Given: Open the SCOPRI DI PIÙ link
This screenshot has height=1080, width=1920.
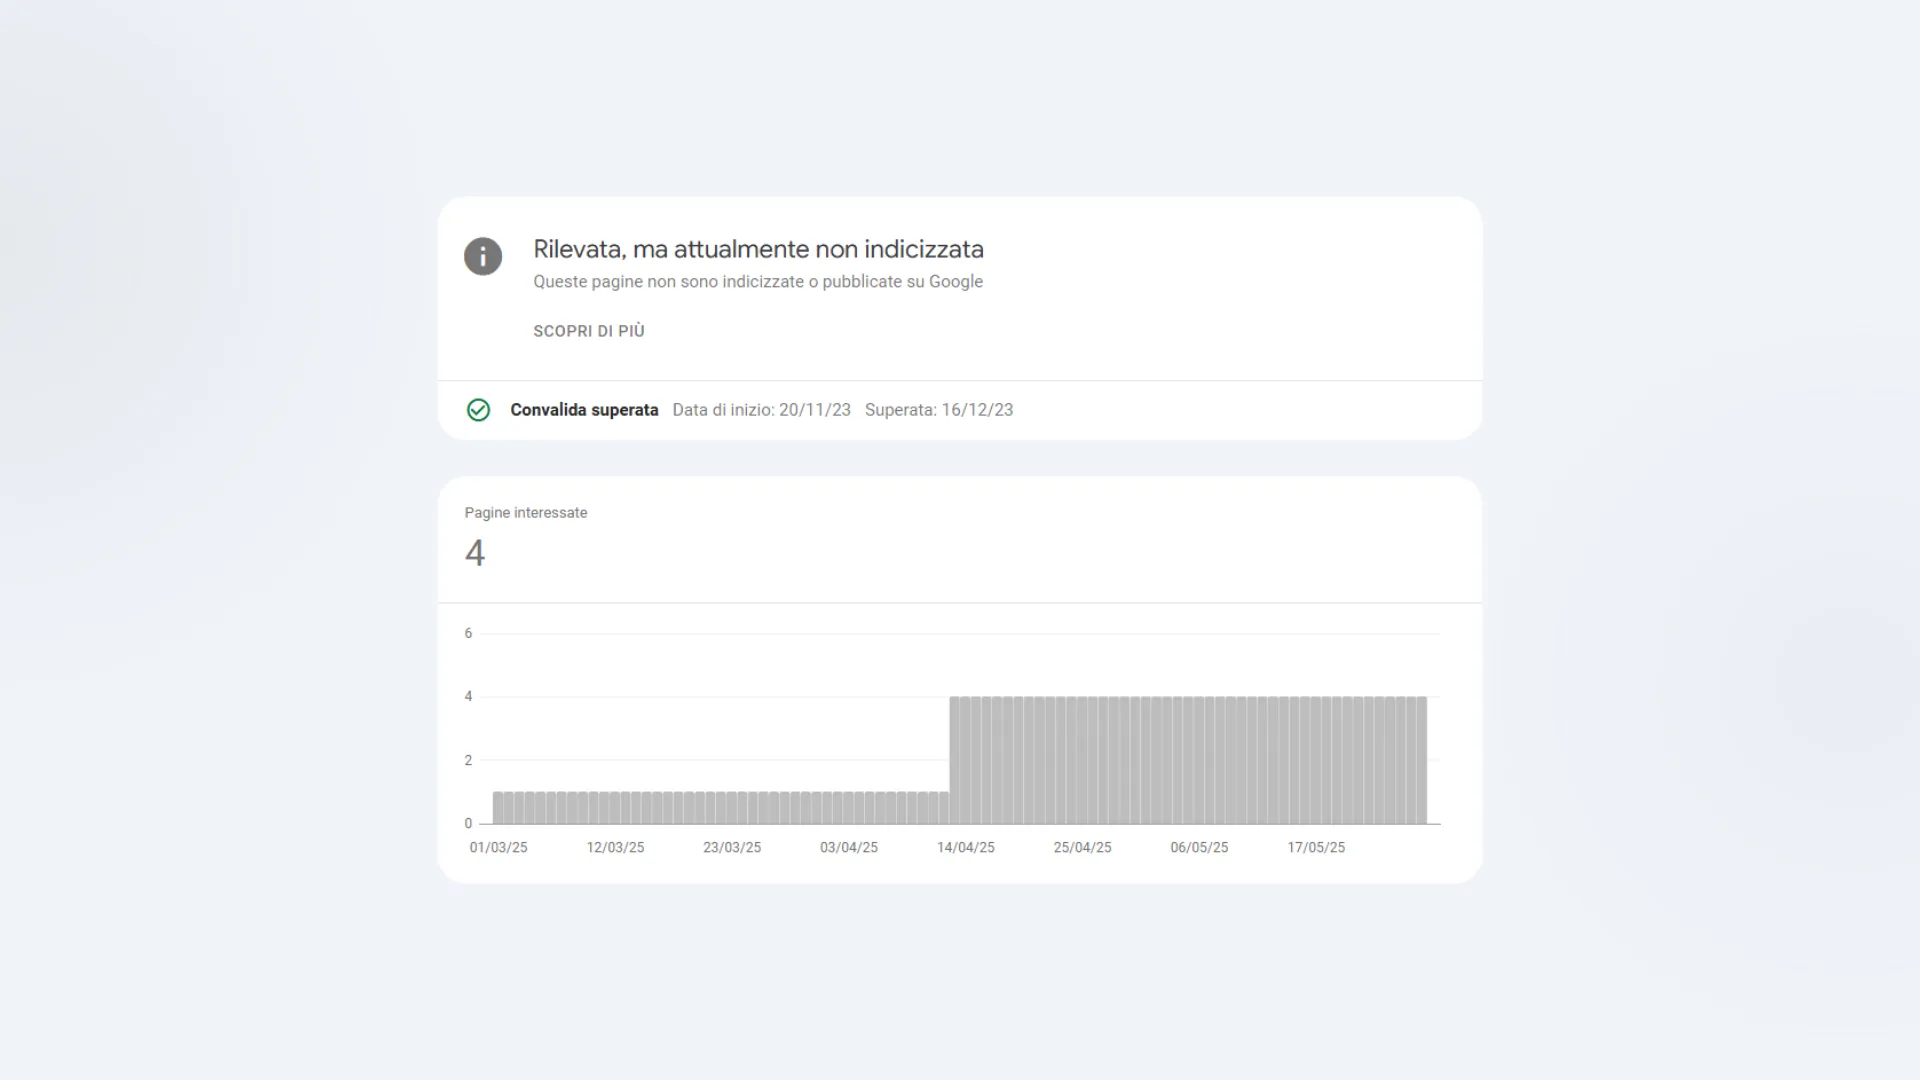Looking at the screenshot, I should pos(589,330).
